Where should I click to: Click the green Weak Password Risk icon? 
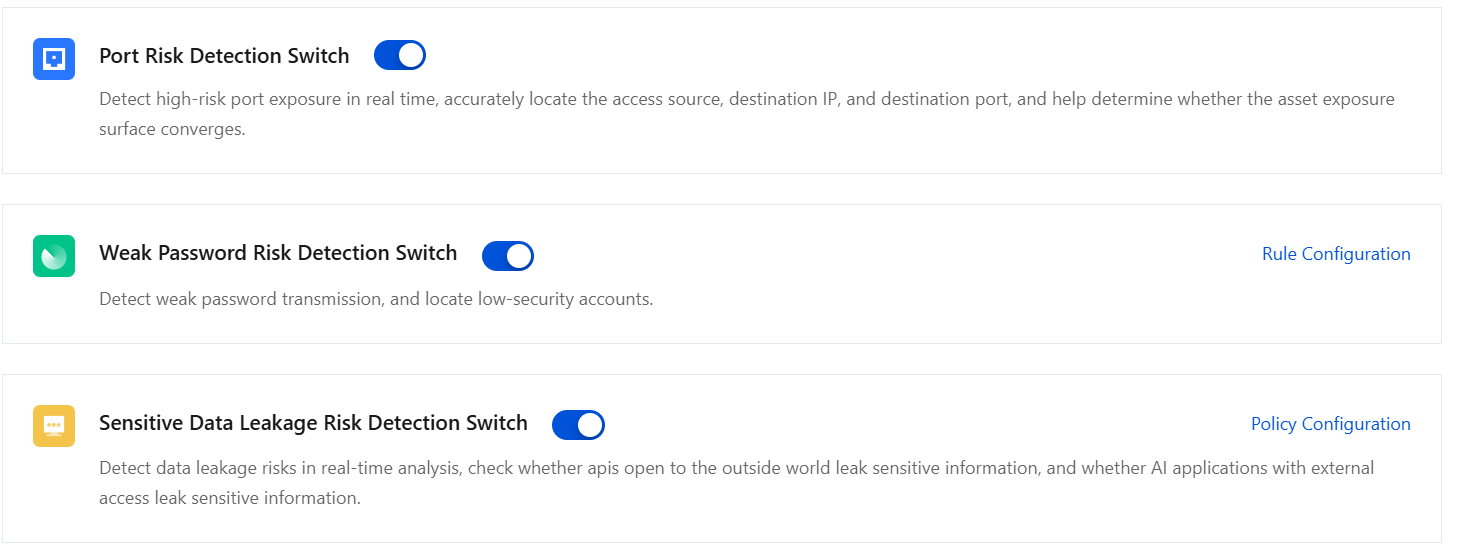[x=54, y=256]
